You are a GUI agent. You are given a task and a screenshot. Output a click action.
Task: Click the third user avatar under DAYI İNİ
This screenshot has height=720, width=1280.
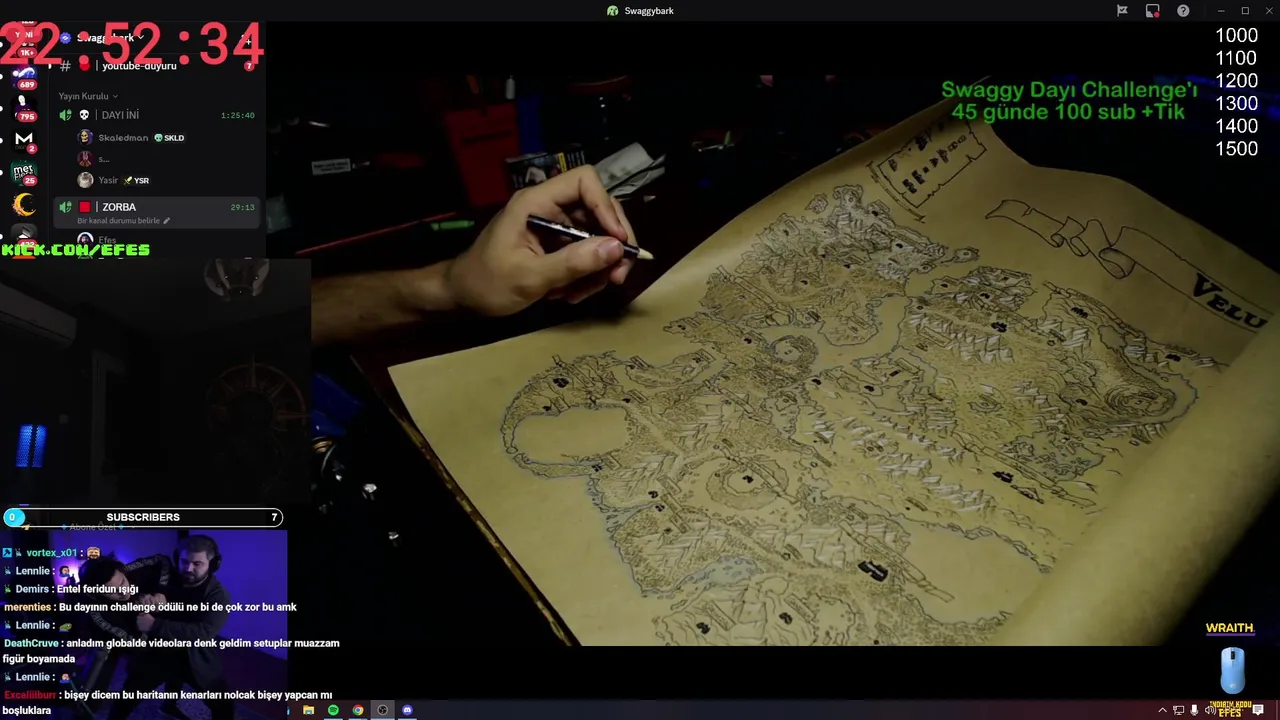click(85, 181)
